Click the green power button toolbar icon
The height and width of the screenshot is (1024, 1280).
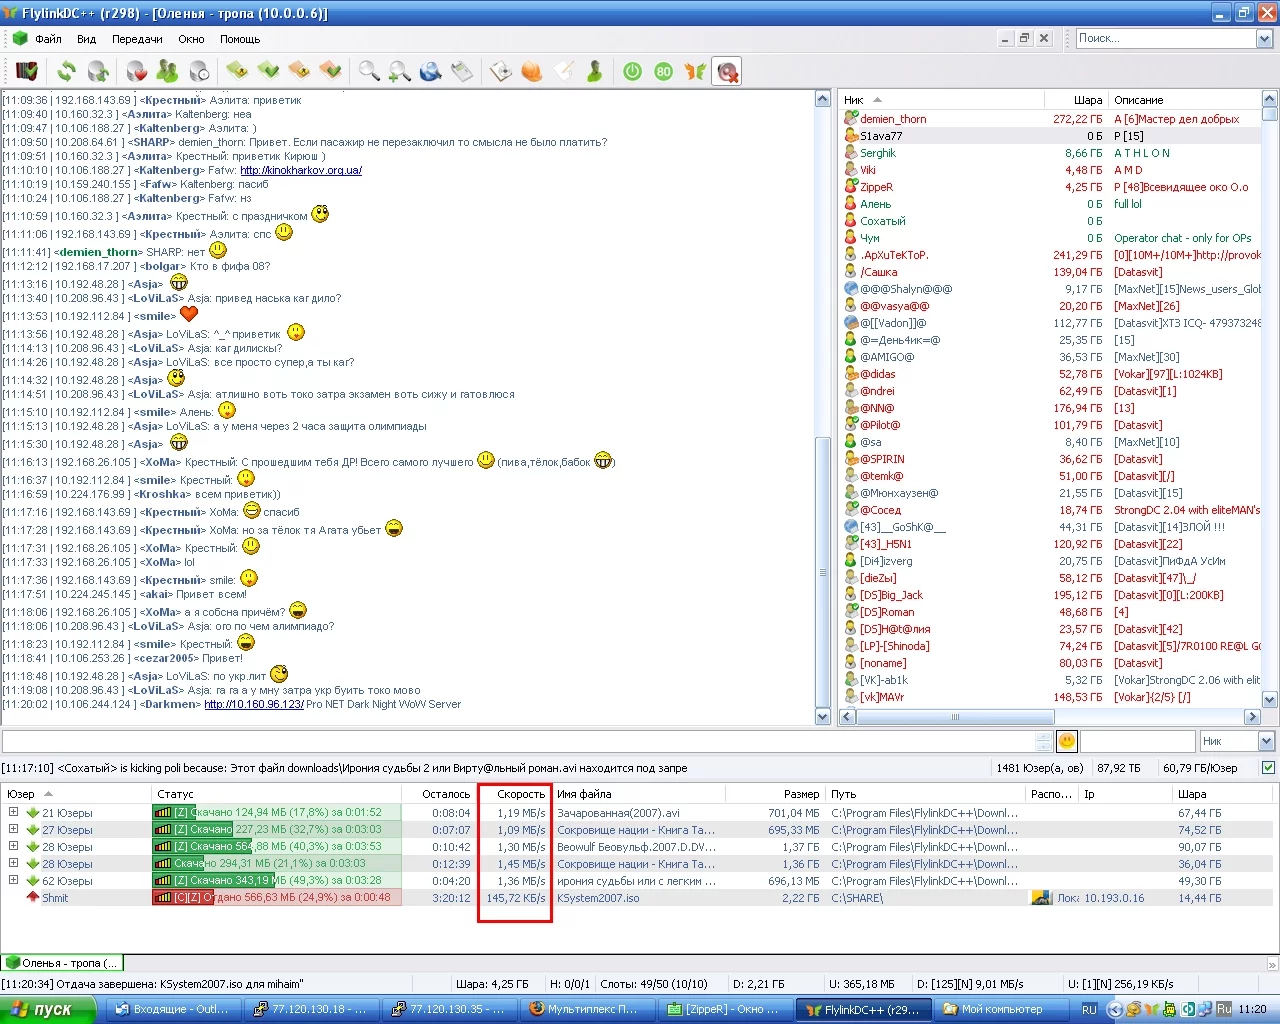(x=632, y=71)
